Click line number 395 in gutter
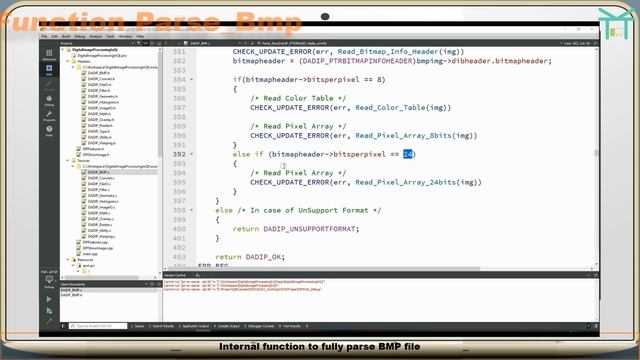Viewport: 640px width, 360px height. click(x=179, y=182)
